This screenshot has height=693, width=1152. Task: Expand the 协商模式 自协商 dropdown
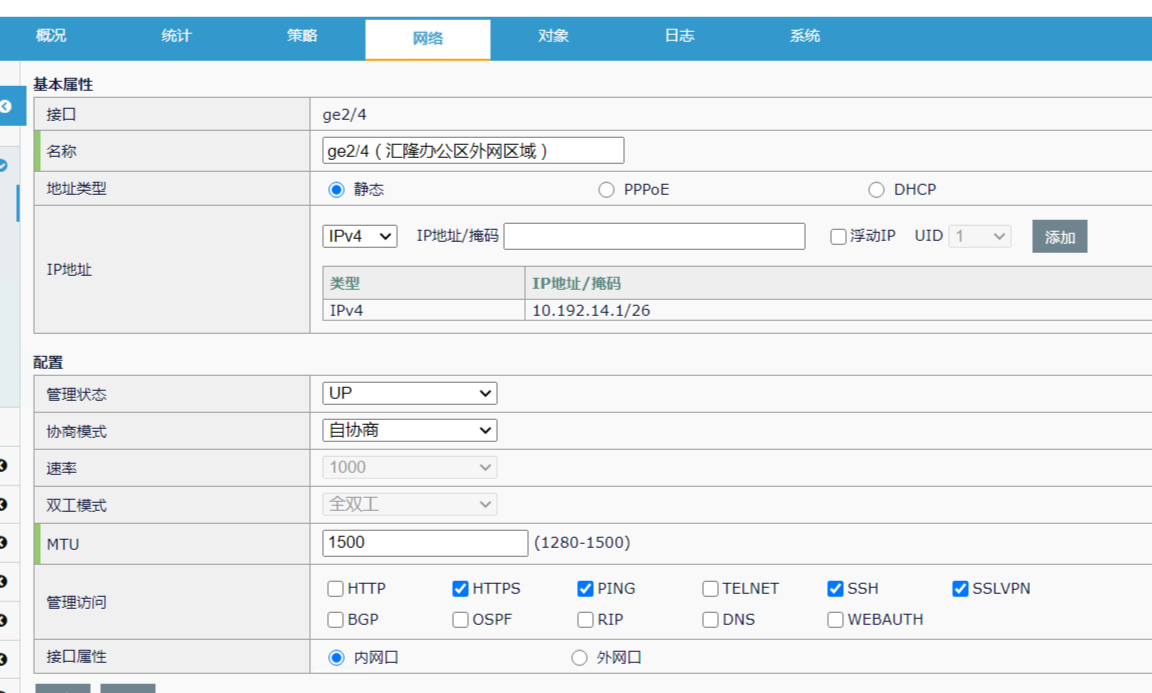409,431
